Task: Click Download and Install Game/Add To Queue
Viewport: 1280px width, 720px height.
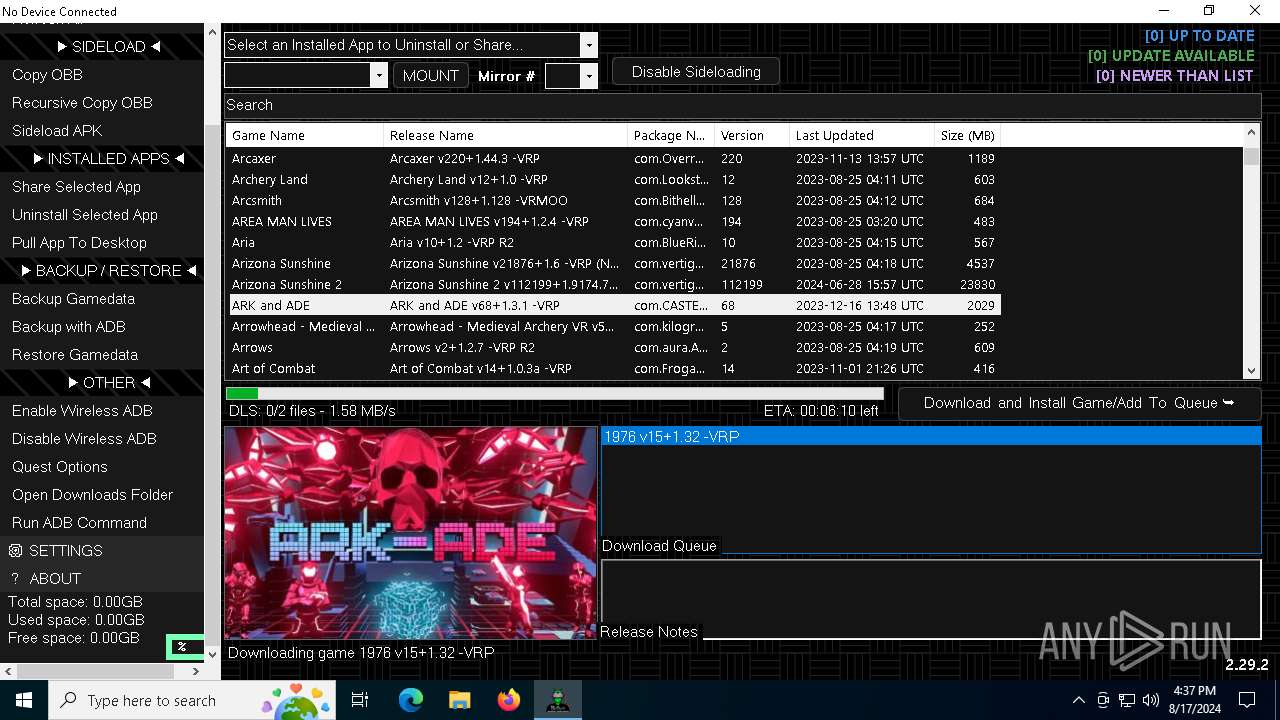Action: click(x=1079, y=403)
